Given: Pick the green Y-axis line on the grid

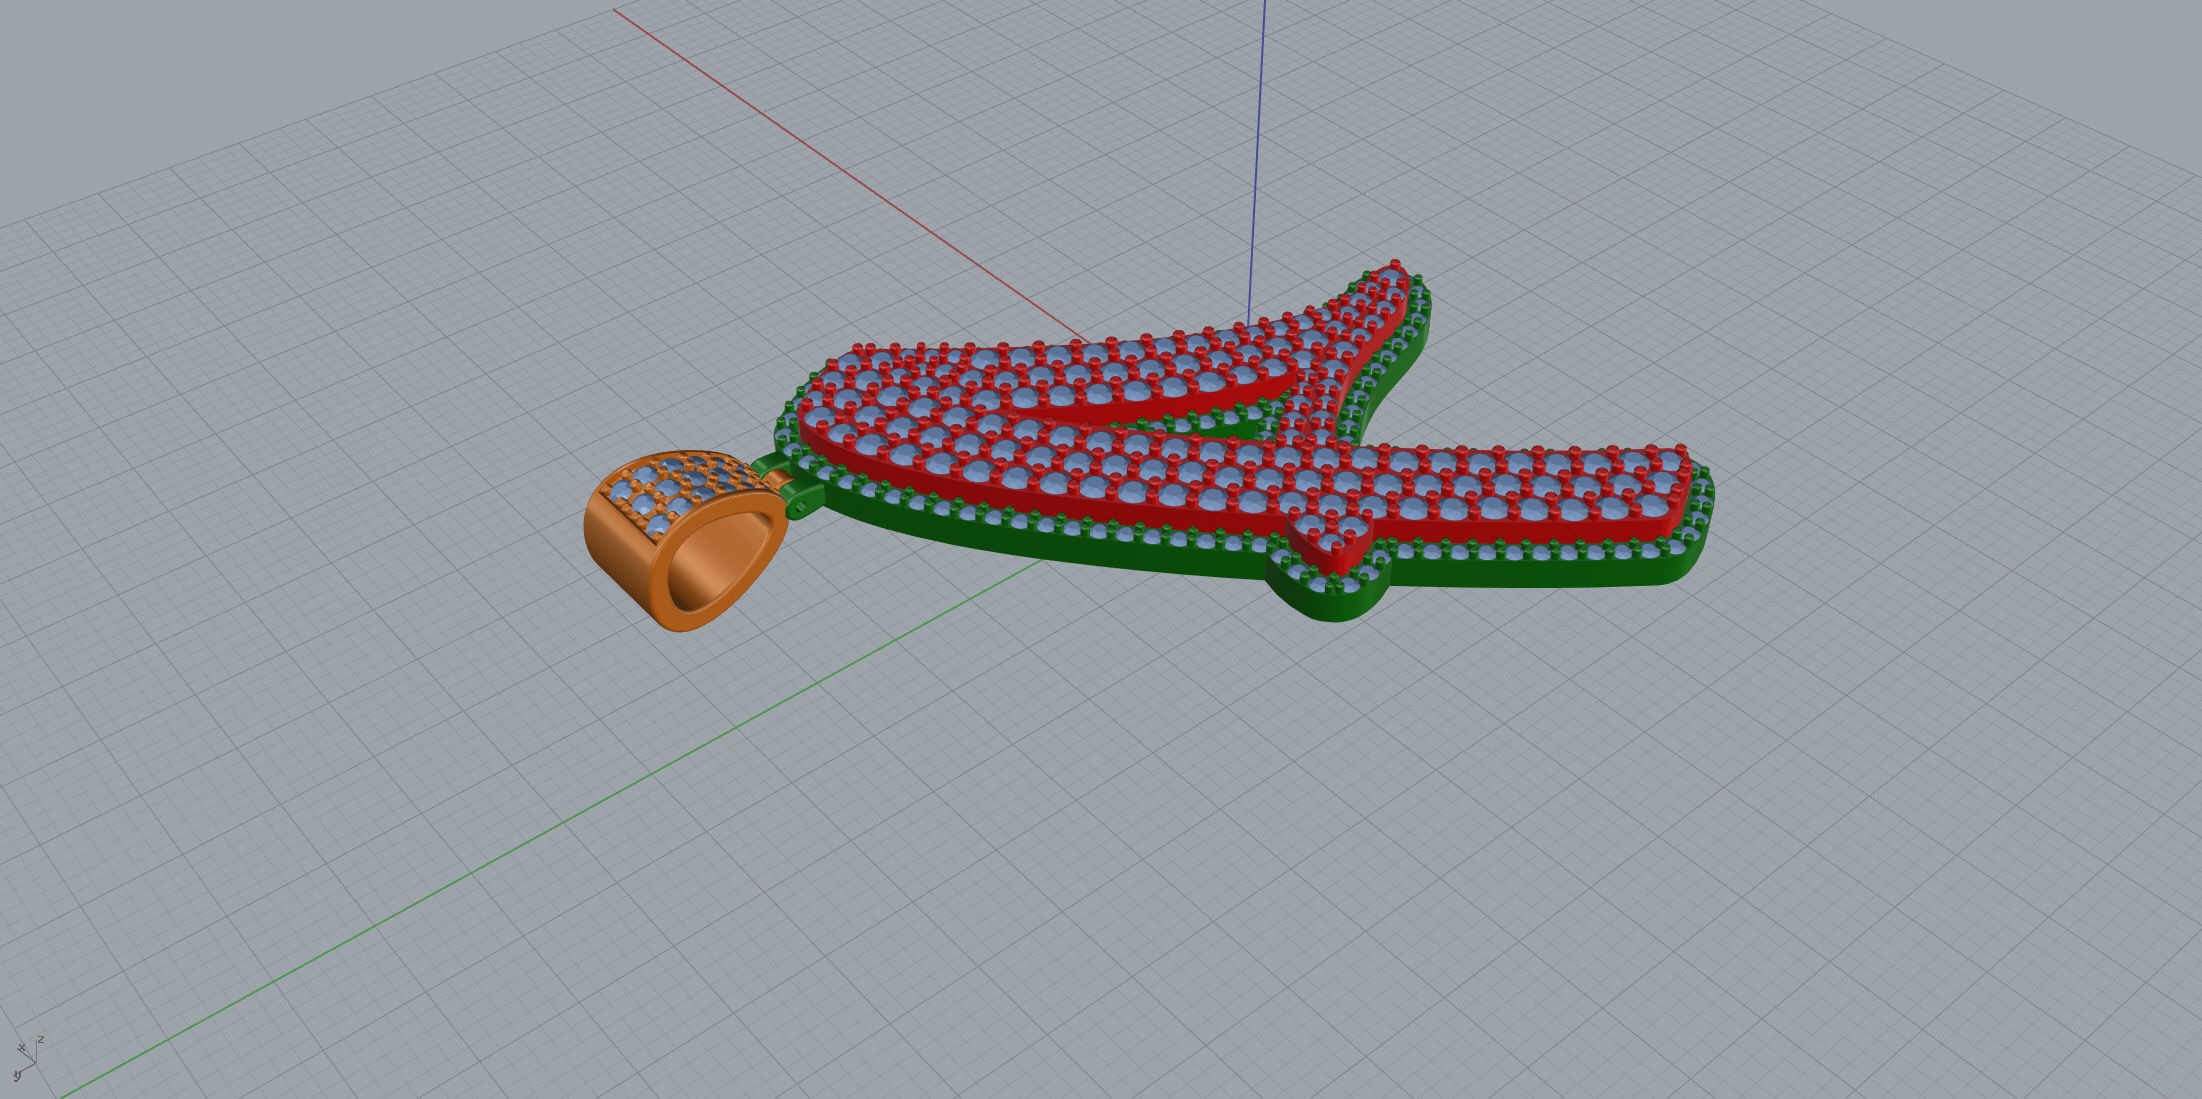Looking at the screenshot, I should tap(550, 829).
